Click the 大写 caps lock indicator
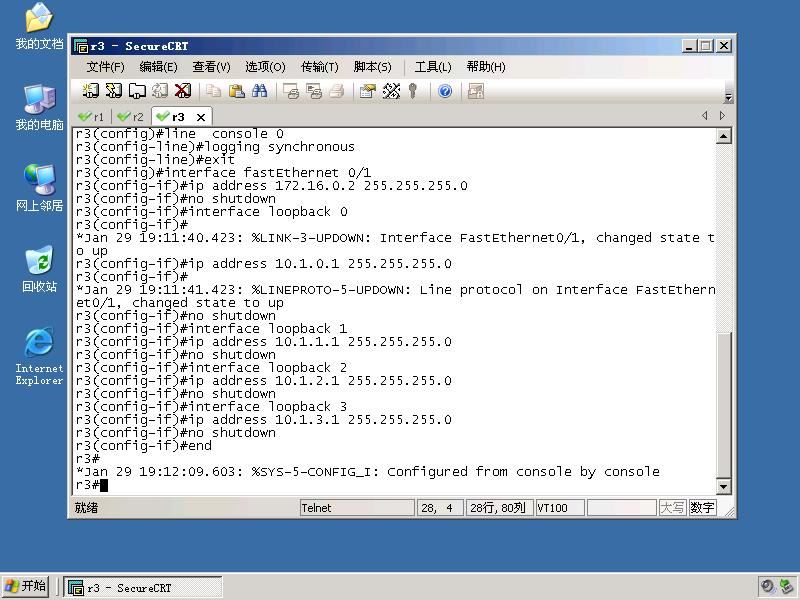Image resolution: width=800 pixels, height=600 pixels. click(x=672, y=508)
